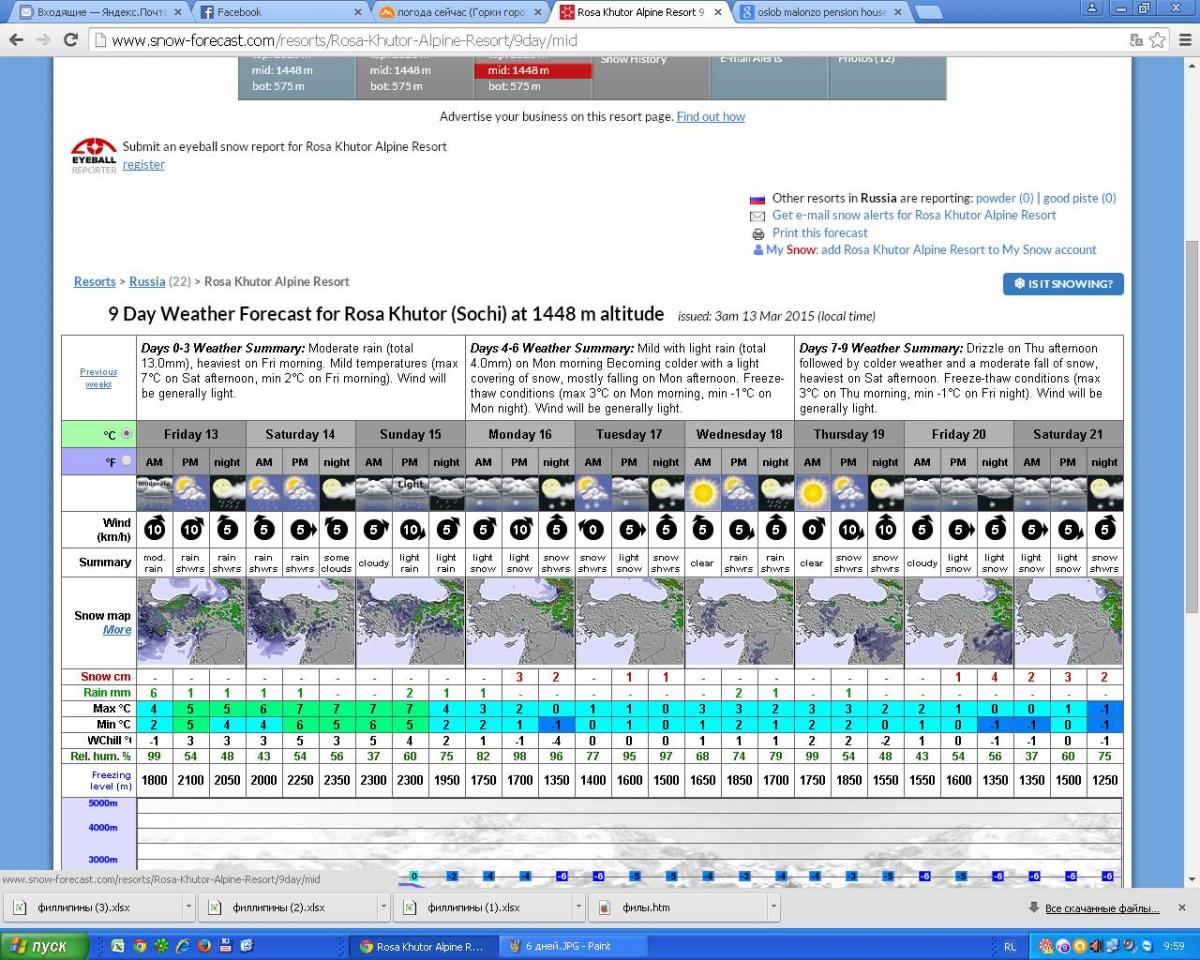Screen dimensions: 1200x960
Task: Click the IS IT SNOWING? button
Action: tap(1063, 284)
